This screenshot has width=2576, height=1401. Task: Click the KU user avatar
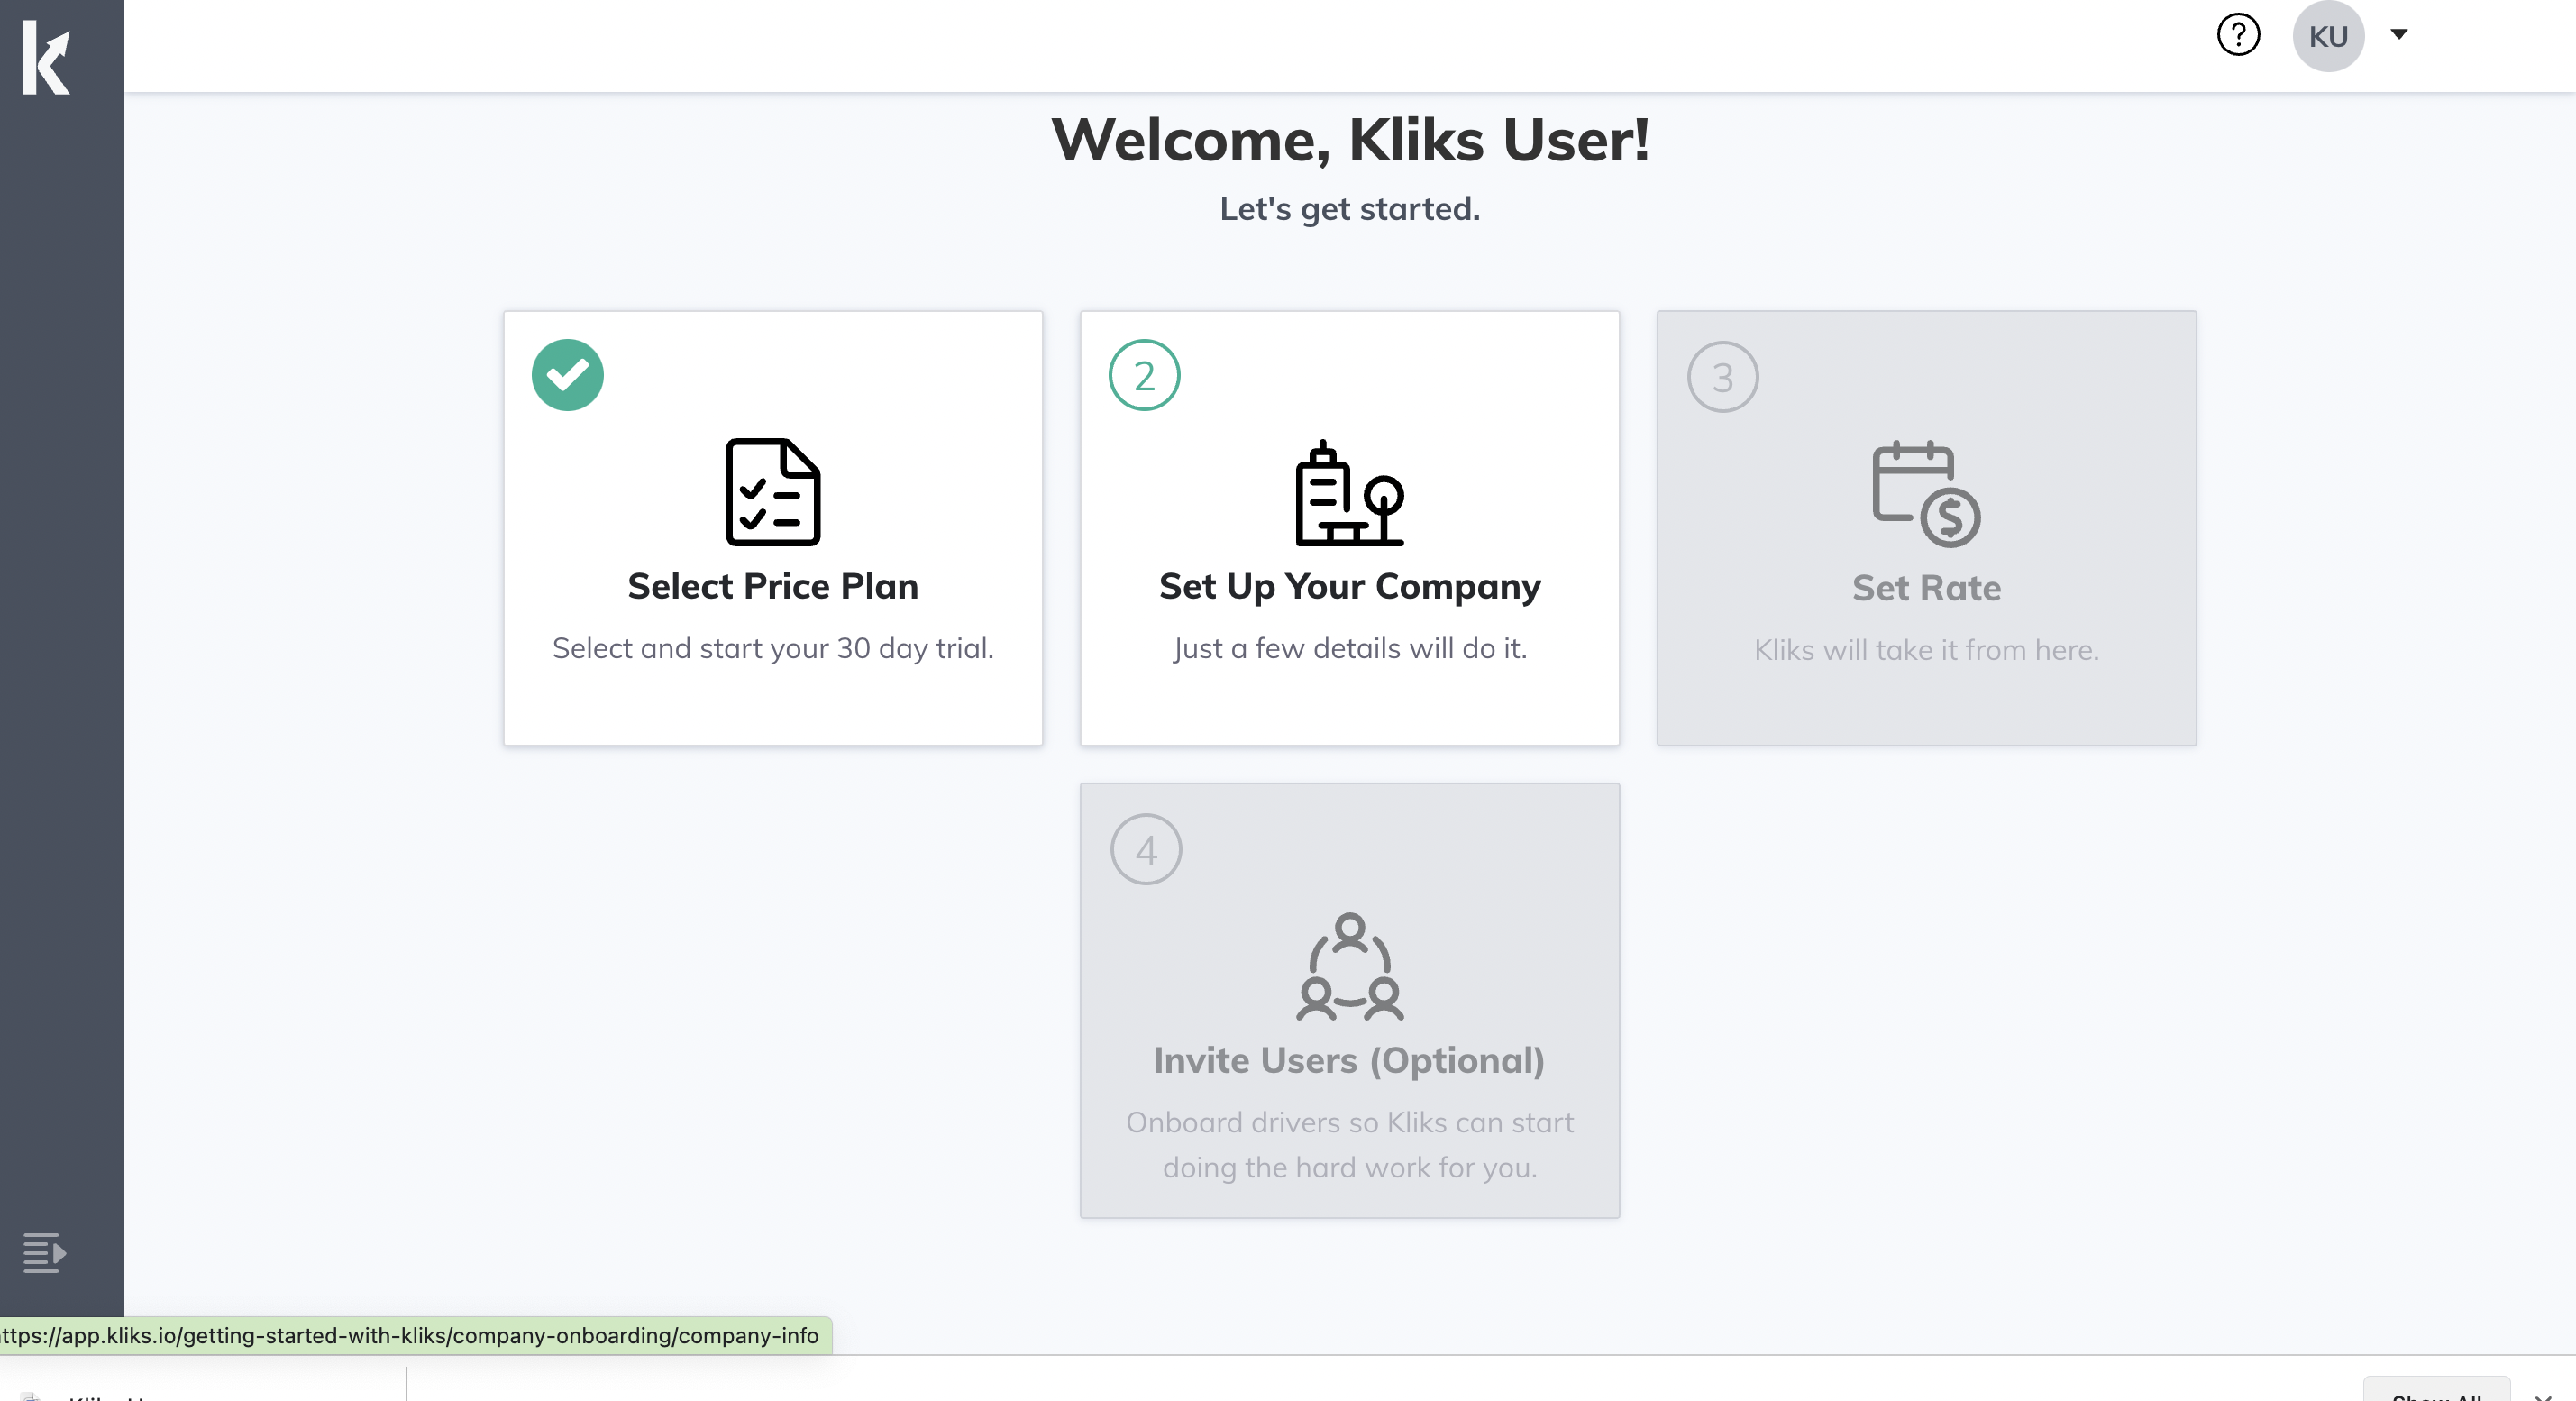[2327, 36]
